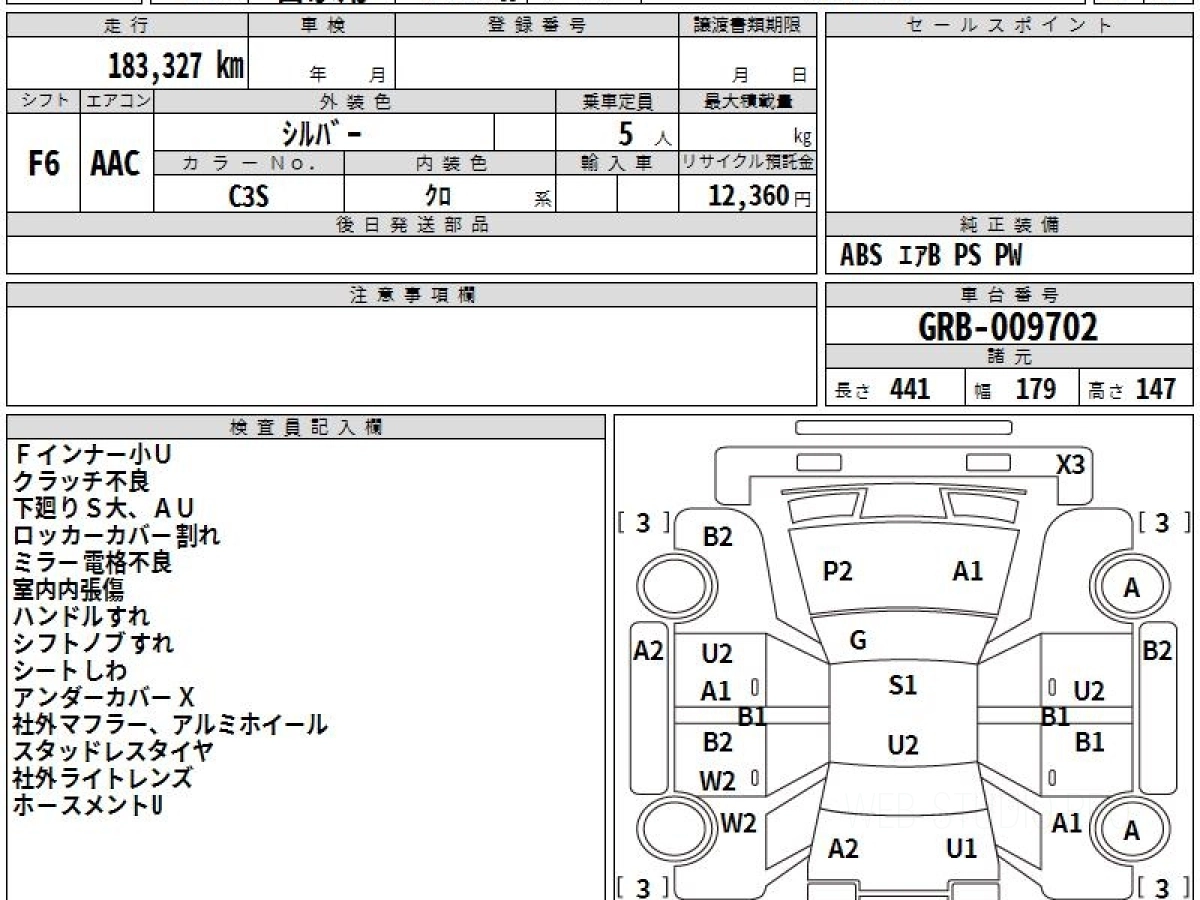Select the mileage value 183,327 km

click(x=176, y=66)
